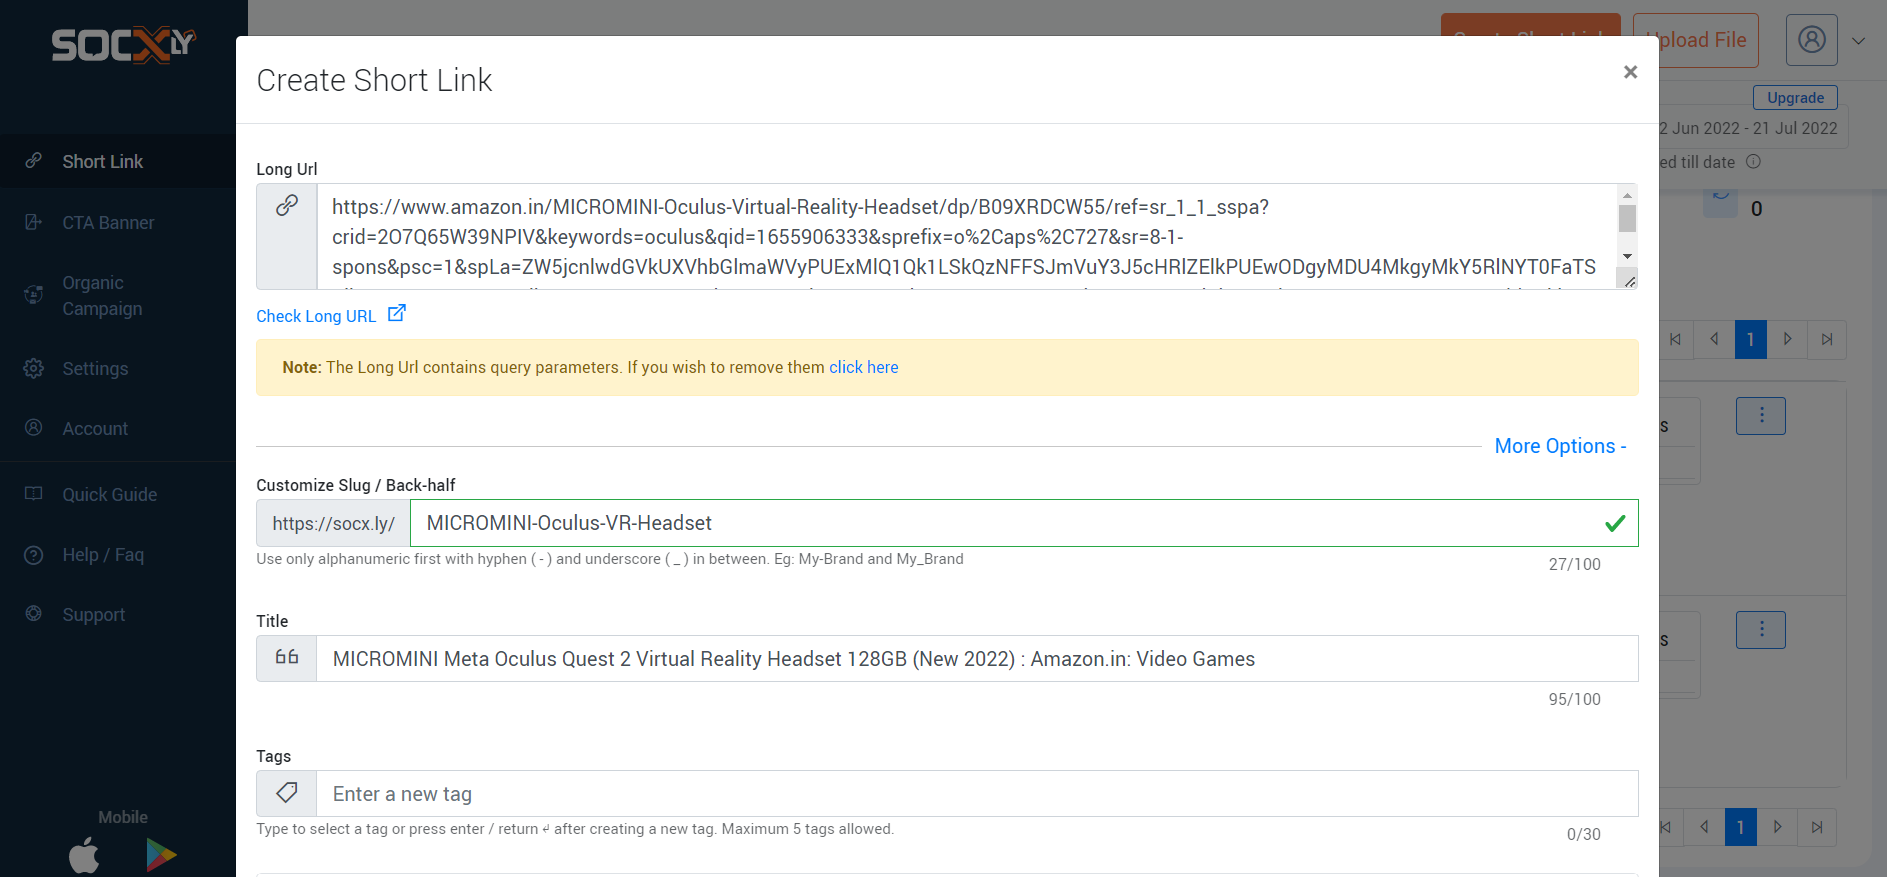Click the Settings gear icon
The image size is (1887, 877).
click(x=34, y=368)
